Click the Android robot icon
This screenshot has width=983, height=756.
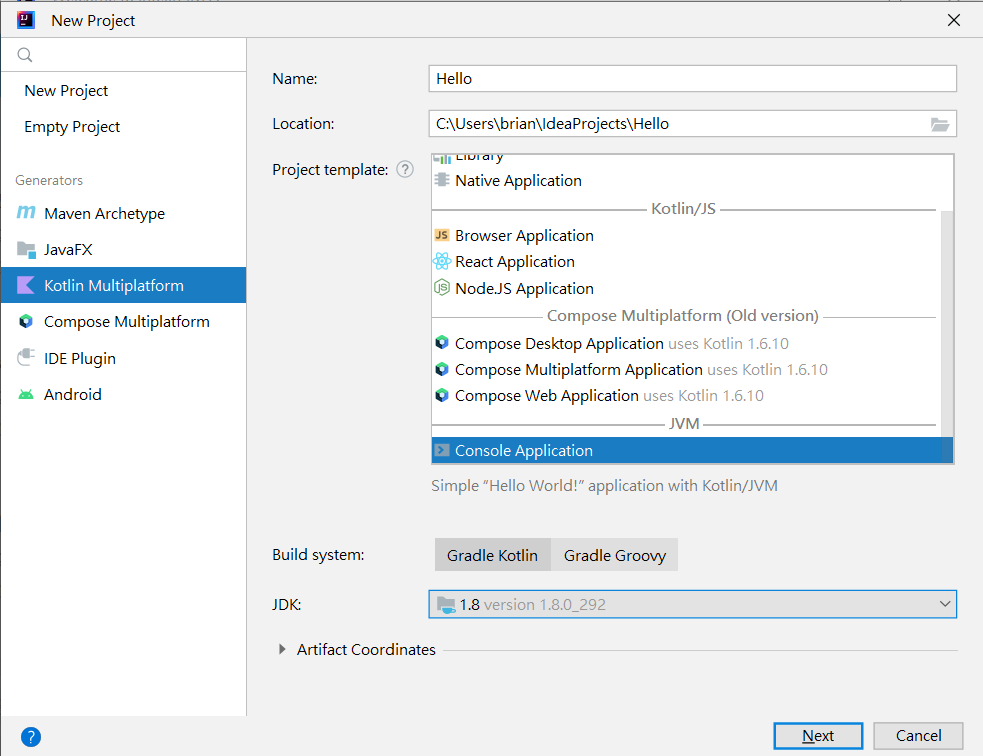(x=26, y=394)
